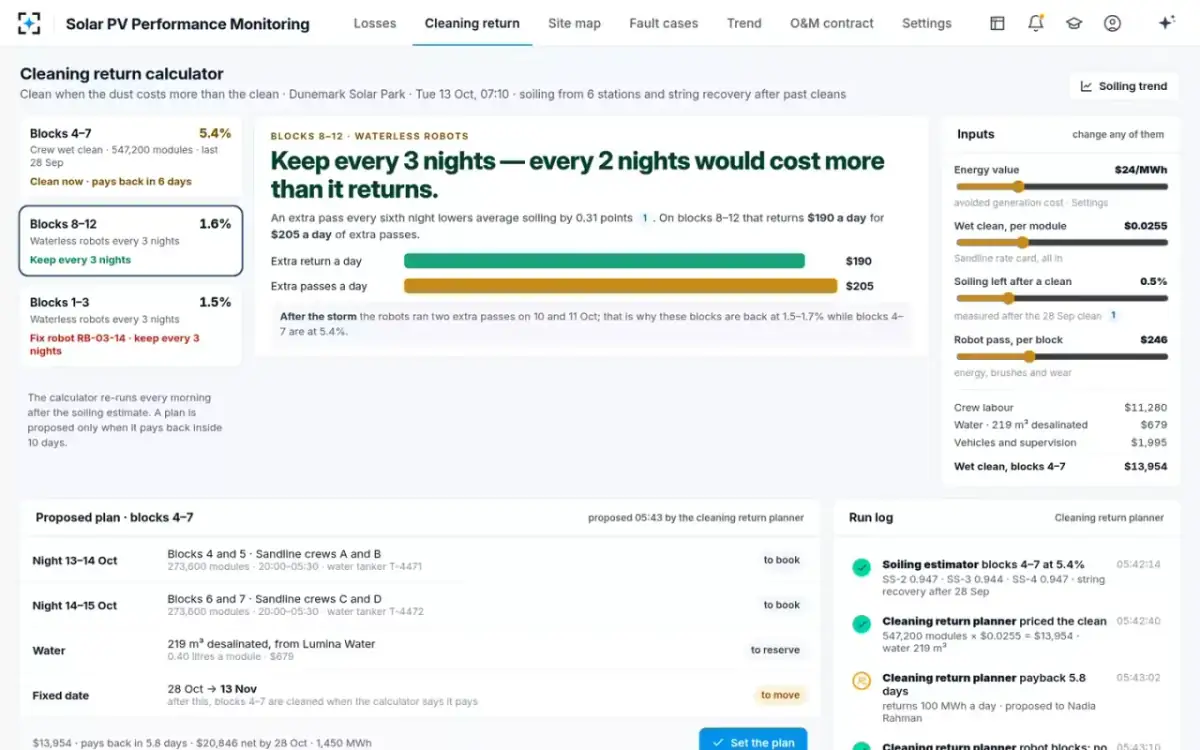The image size is (1200, 750).
Task: Select the Blocks 4–7 card
Action: pos(130,157)
